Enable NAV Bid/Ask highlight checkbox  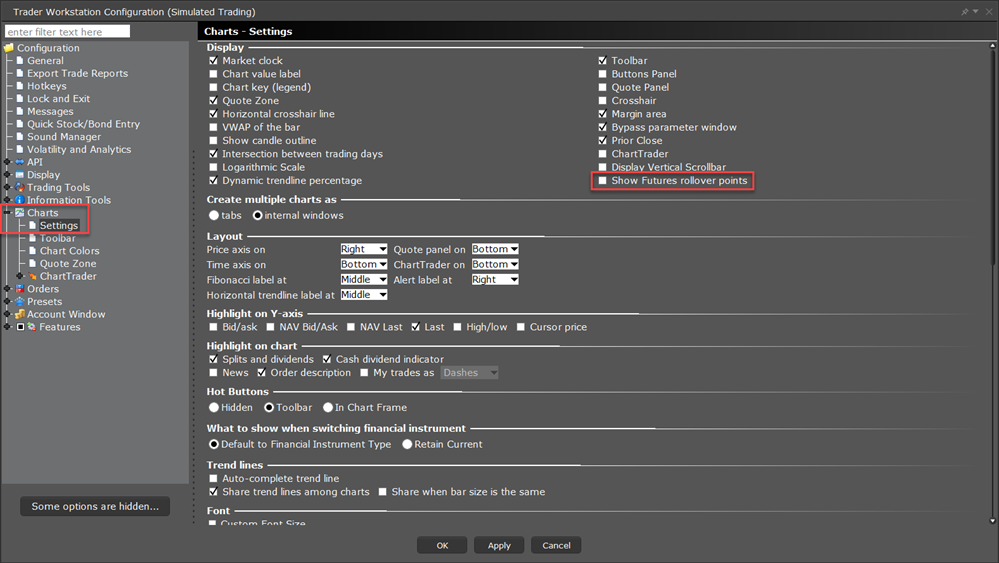[x=270, y=327]
